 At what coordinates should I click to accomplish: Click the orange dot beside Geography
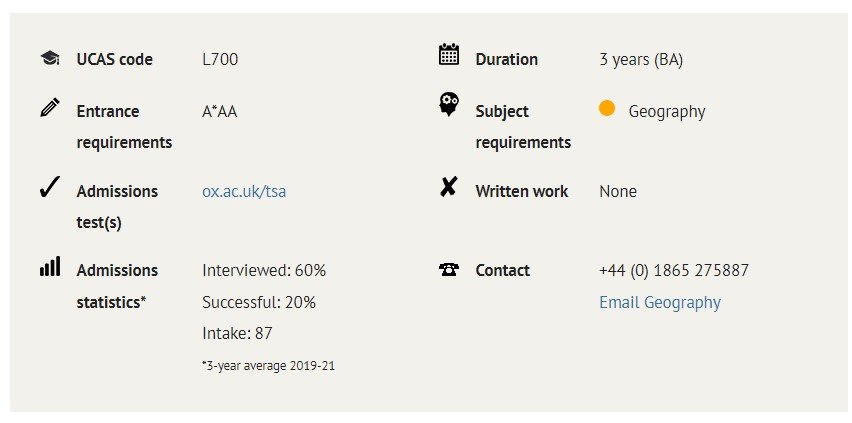pos(607,108)
